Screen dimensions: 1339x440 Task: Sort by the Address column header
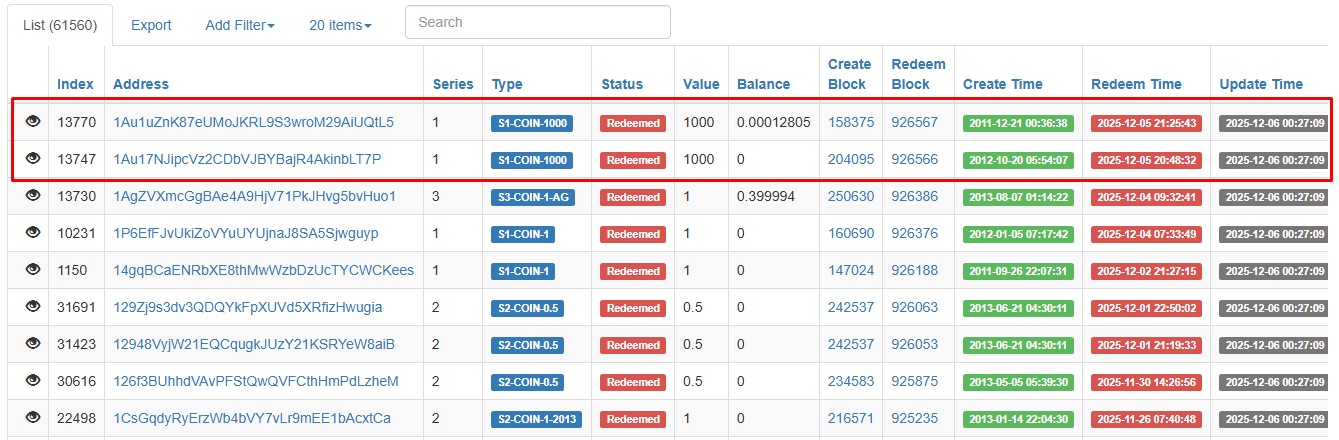tap(141, 84)
